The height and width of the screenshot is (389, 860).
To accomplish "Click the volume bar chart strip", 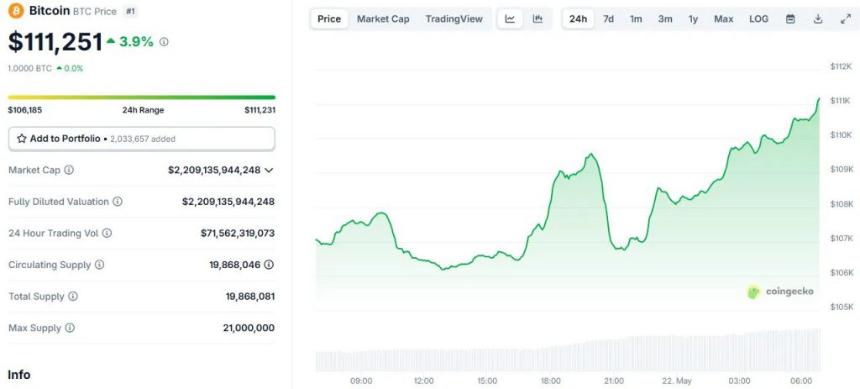I will click(568, 351).
